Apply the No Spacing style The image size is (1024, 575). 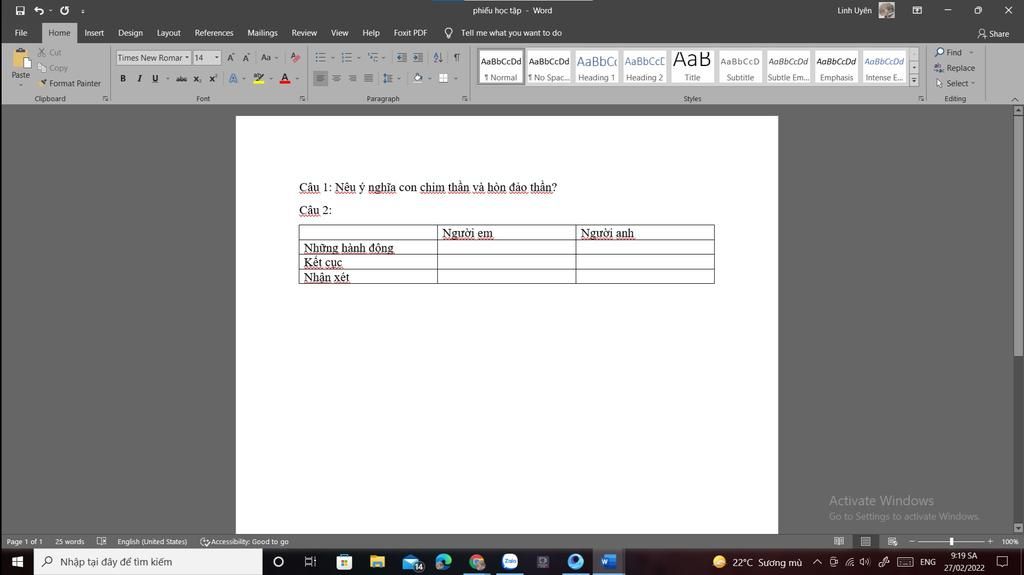549,67
